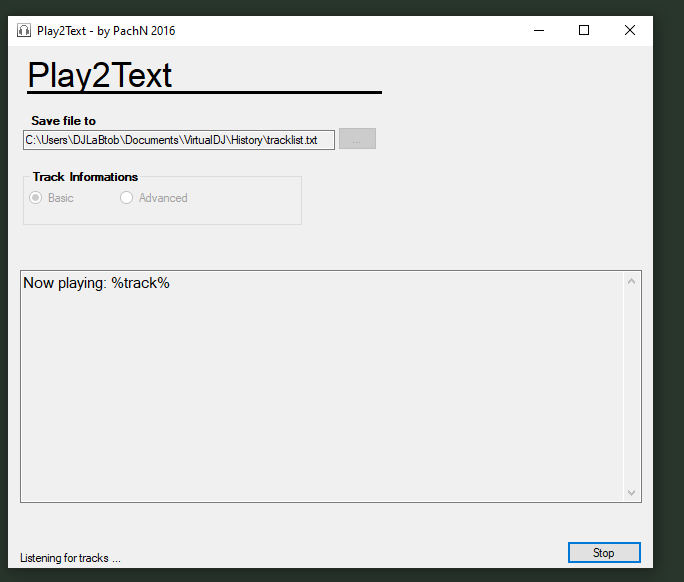Click the scroll down arrow in text area
684x582 pixels.
631,493
